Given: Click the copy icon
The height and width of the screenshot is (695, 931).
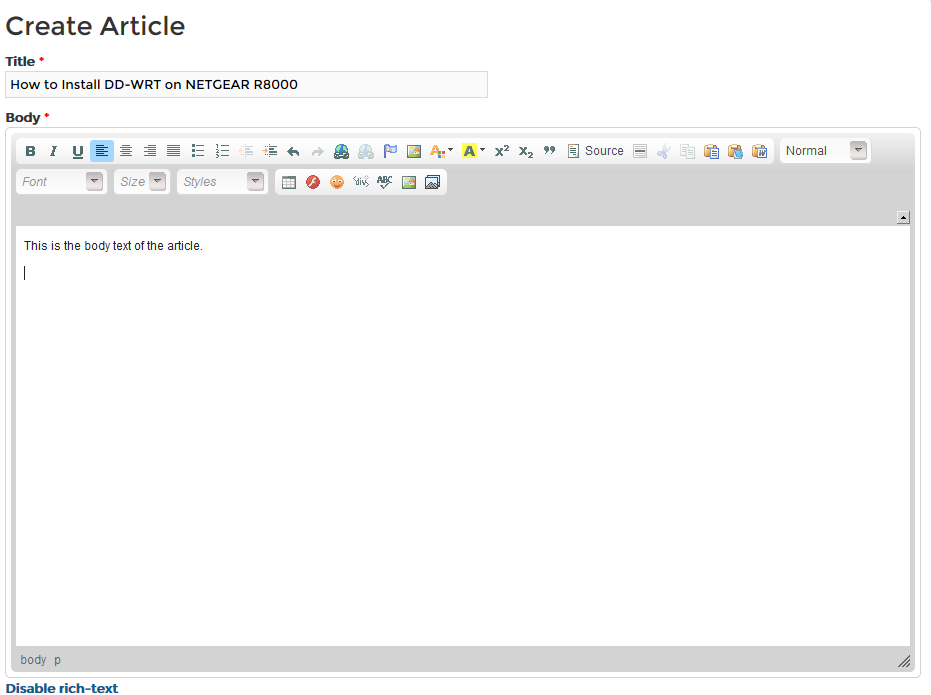Looking at the screenshot, I should tap(688, 151).
